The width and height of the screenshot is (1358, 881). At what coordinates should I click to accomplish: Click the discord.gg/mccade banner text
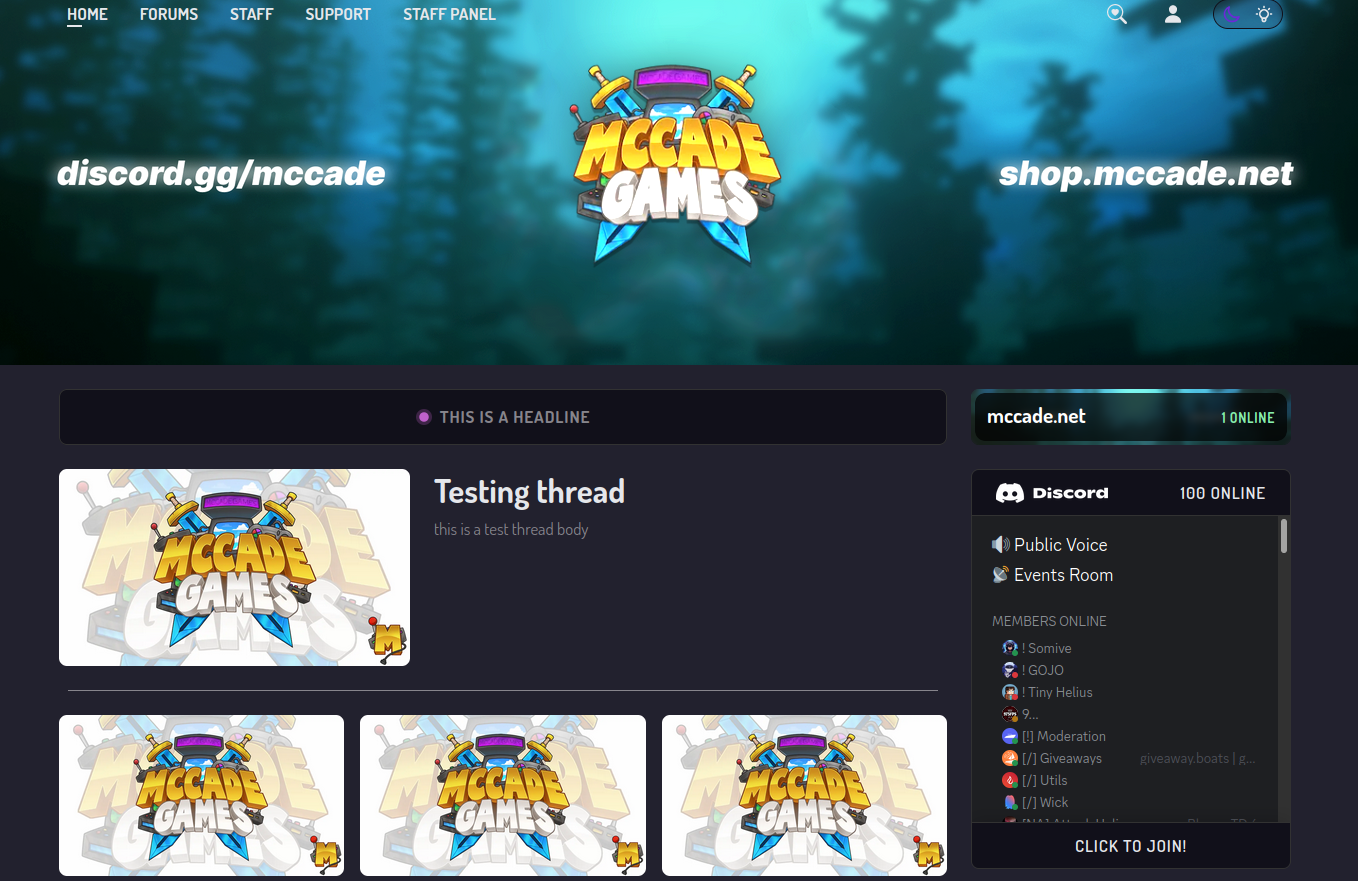click(x=221, y=173)
